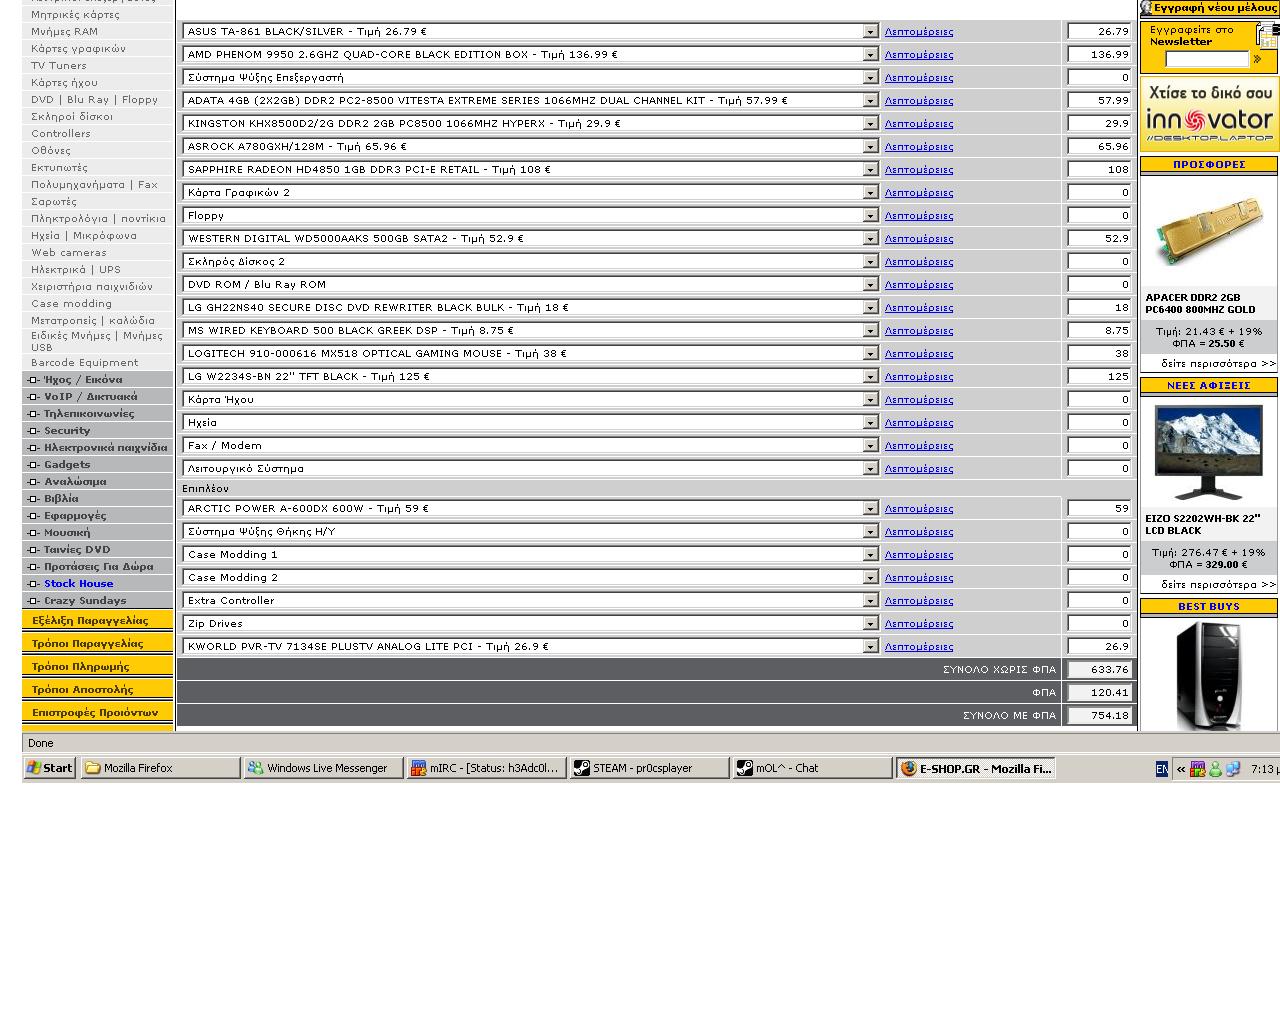The height and width of the screenshot is (1024, 1280).
Task: Switch to the Mozilla Firefox folder taskbar button
Action: [x=161, y=768]
